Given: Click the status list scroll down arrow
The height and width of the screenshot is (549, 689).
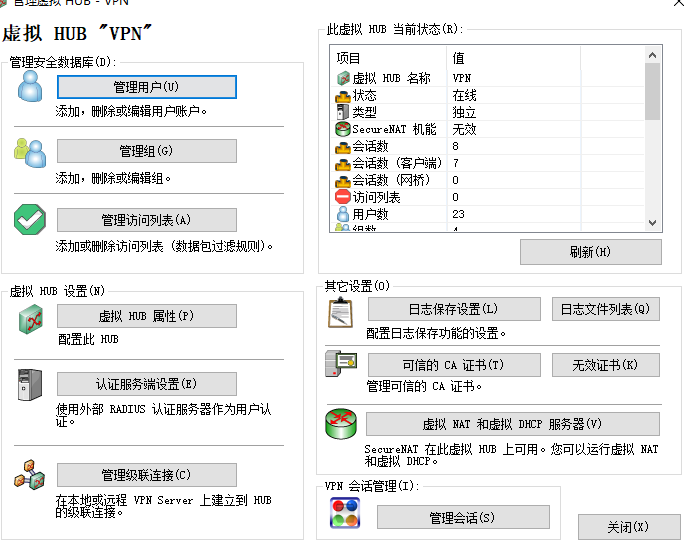Looking at the screenshot, I should 653,223.
